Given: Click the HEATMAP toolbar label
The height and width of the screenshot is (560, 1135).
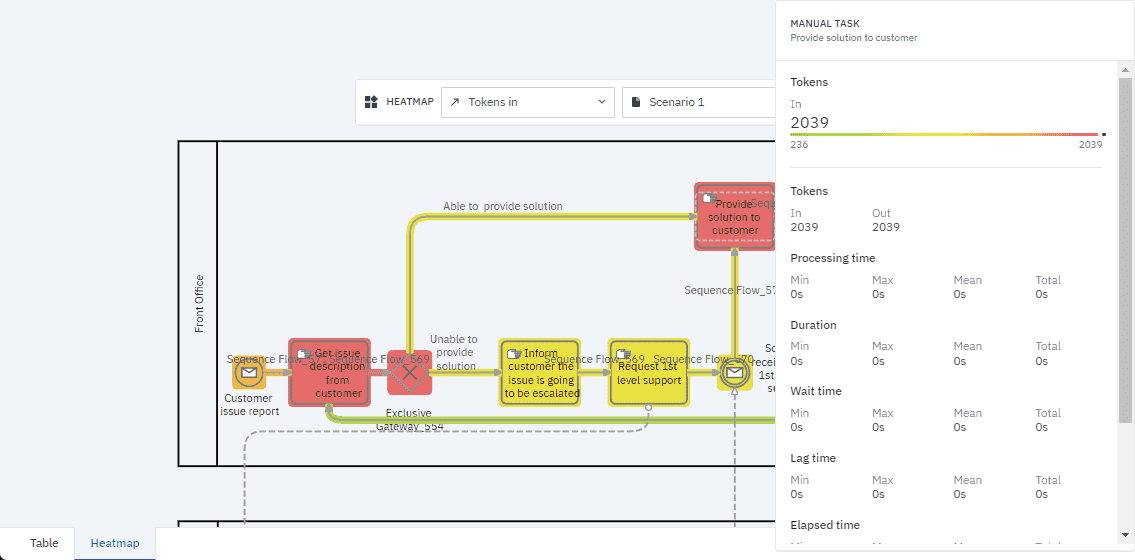Looking at the screenshot, I should pyautogui.click(x=410, y=102).
